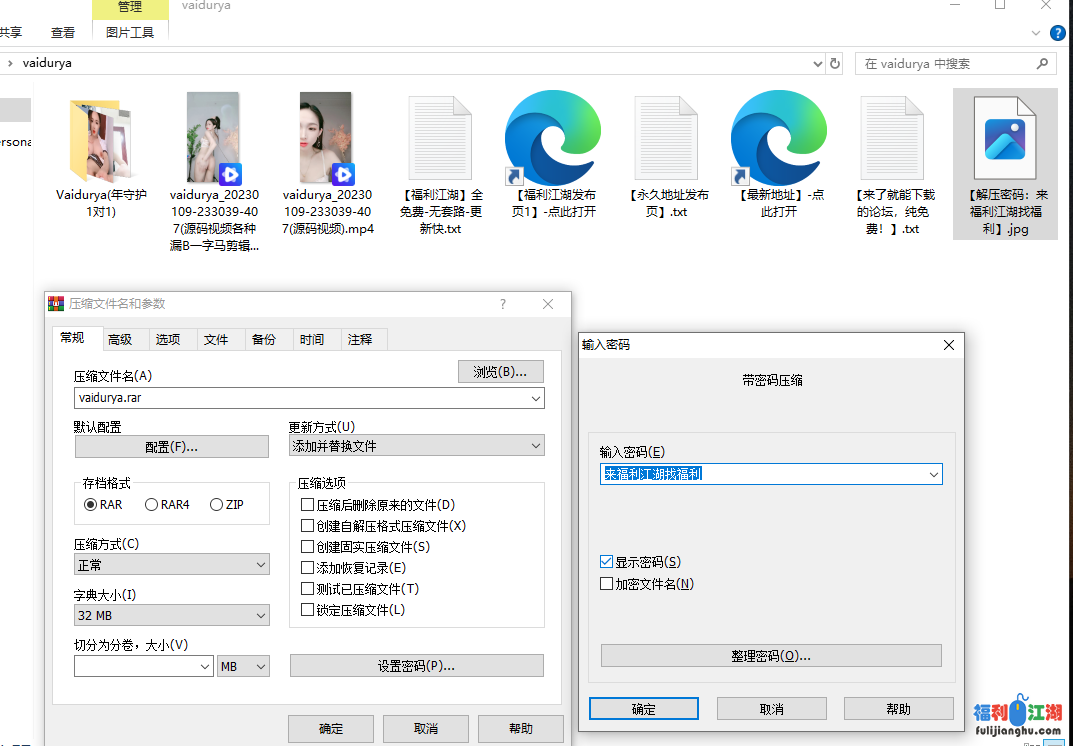
Task: Enable 创建固实压缩文件 checkbox
Action: (x=308, y=545)
